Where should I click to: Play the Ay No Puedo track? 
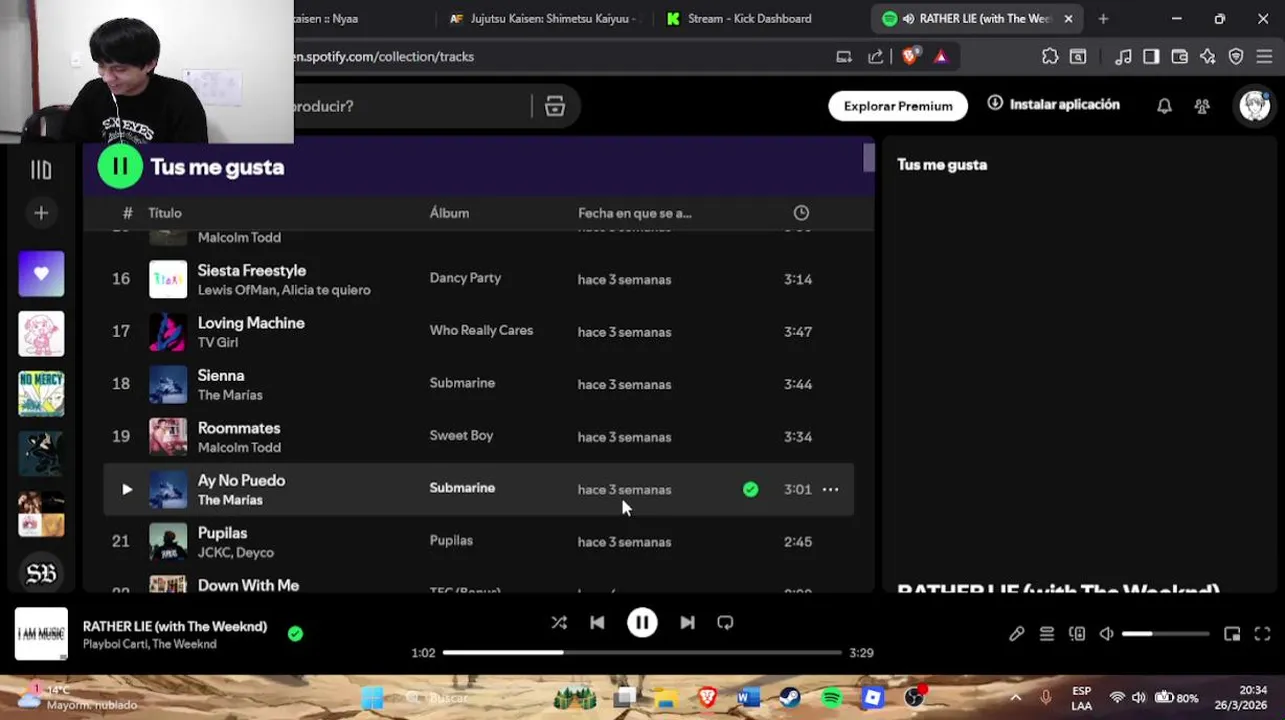click(127, 489)
